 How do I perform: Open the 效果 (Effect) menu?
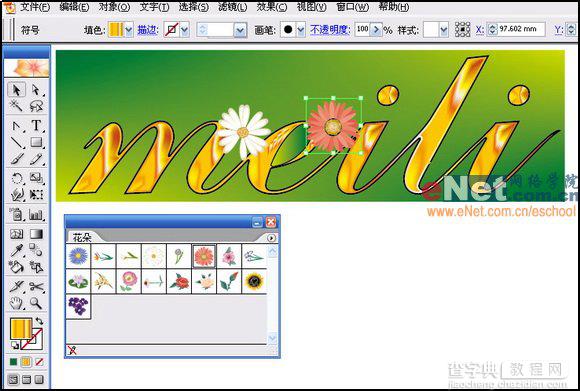pyautogui.click(x=272, y=7)
